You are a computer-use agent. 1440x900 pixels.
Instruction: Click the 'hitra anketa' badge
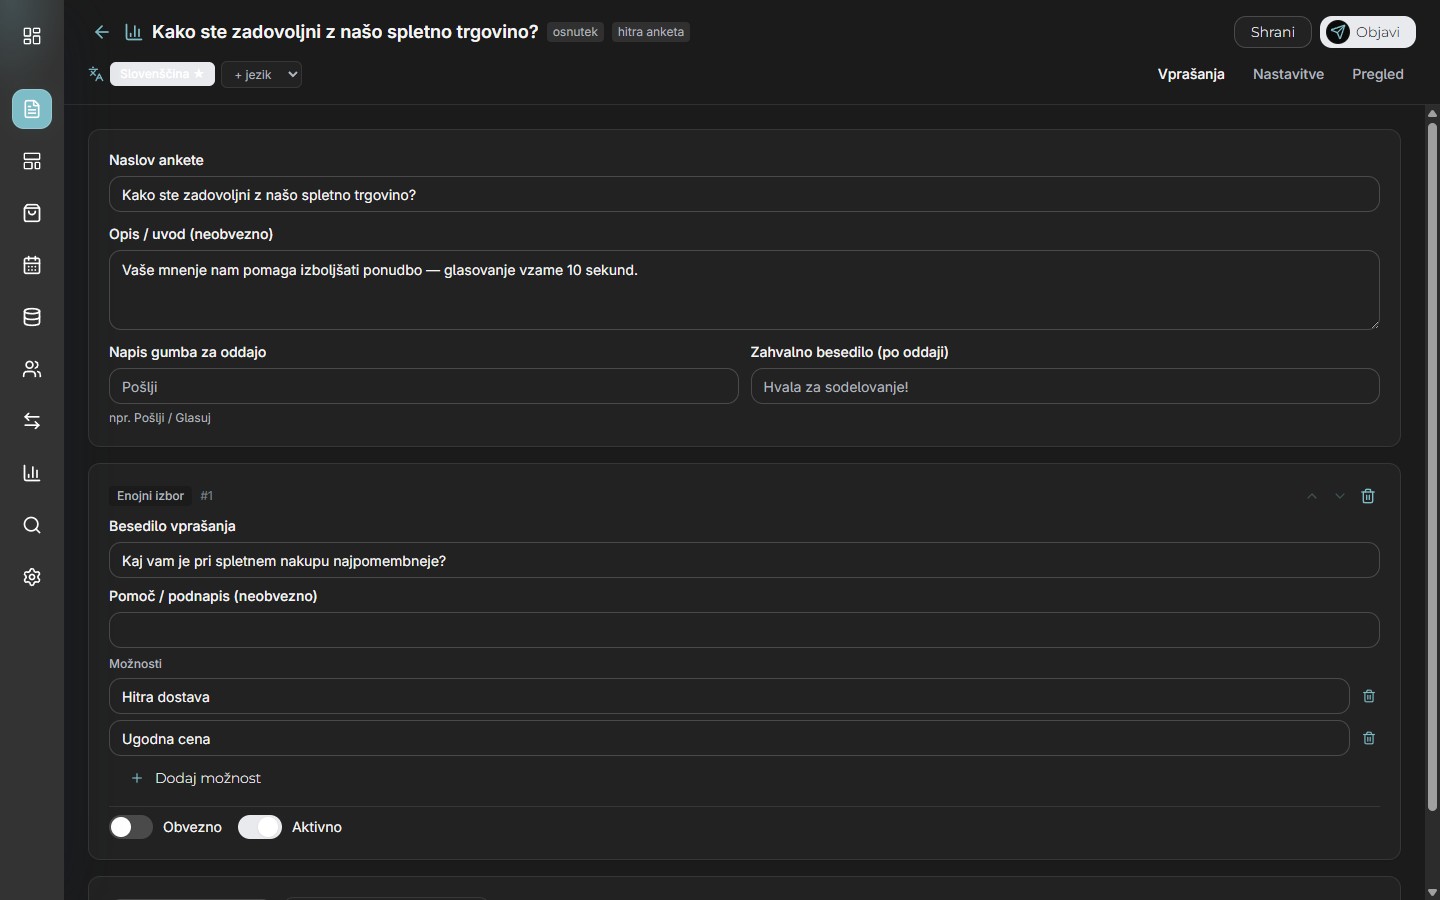click(x=651, y=32)
